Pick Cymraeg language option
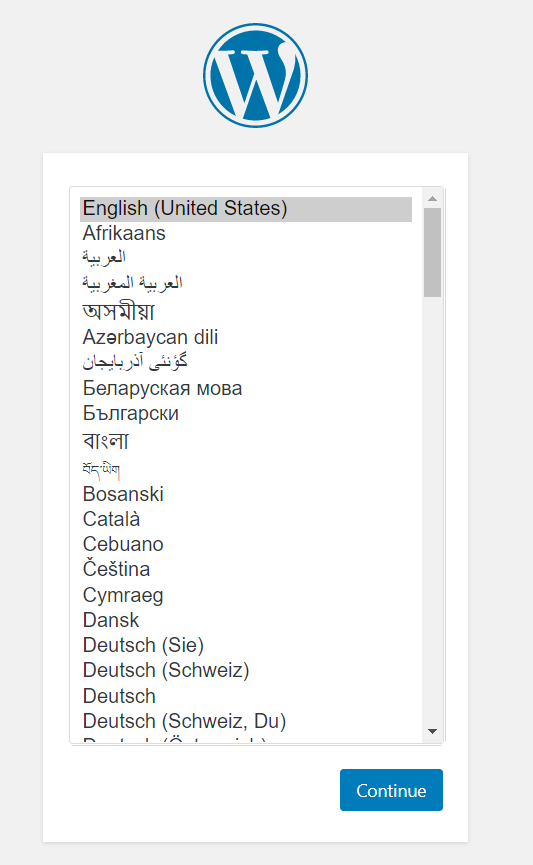Screen dimensions: 533x865 coord(246,595)
